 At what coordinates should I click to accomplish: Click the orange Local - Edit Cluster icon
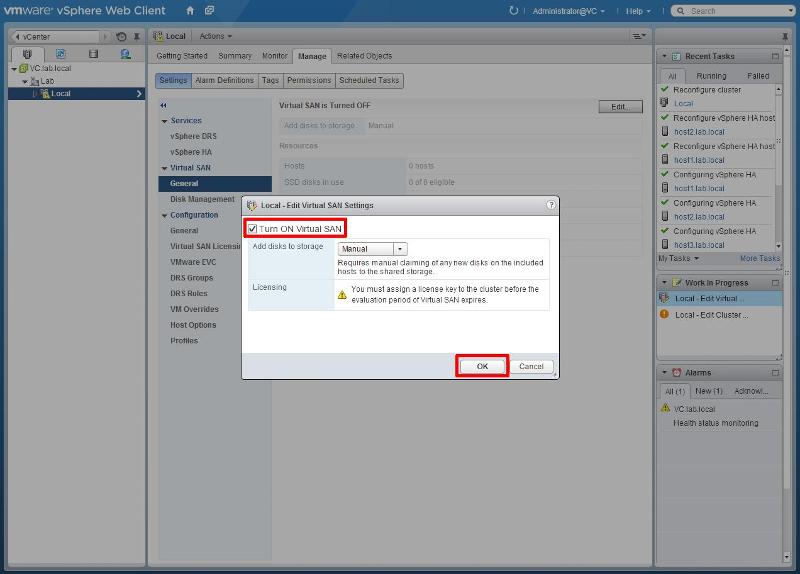pos(664,314)
